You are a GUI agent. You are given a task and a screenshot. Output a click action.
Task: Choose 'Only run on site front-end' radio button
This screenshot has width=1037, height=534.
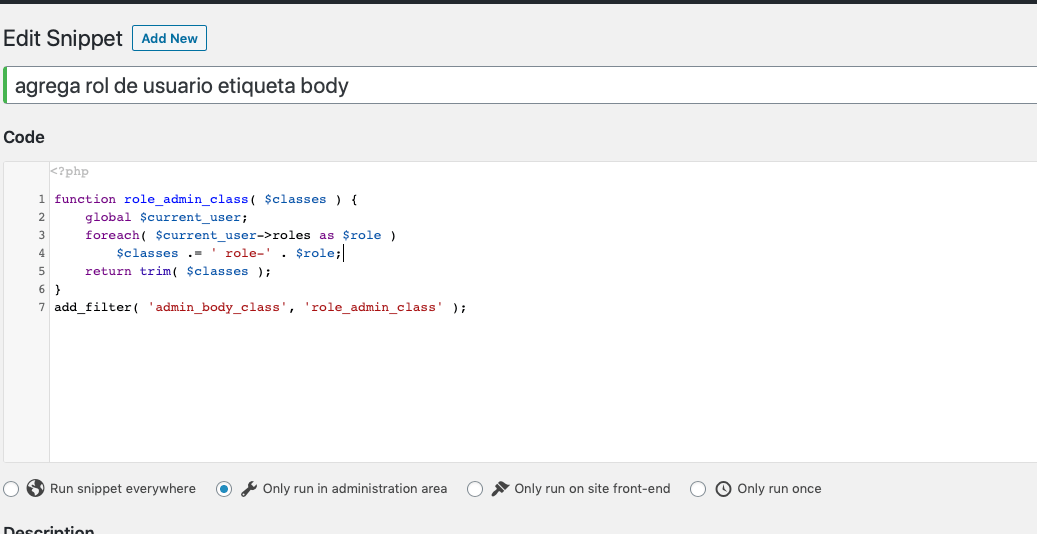click(475, 489)
